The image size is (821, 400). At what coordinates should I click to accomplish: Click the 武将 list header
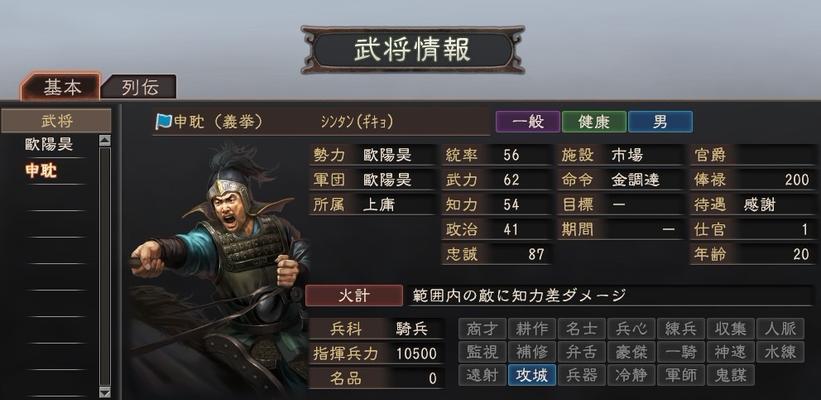click(x=57, y=121)
